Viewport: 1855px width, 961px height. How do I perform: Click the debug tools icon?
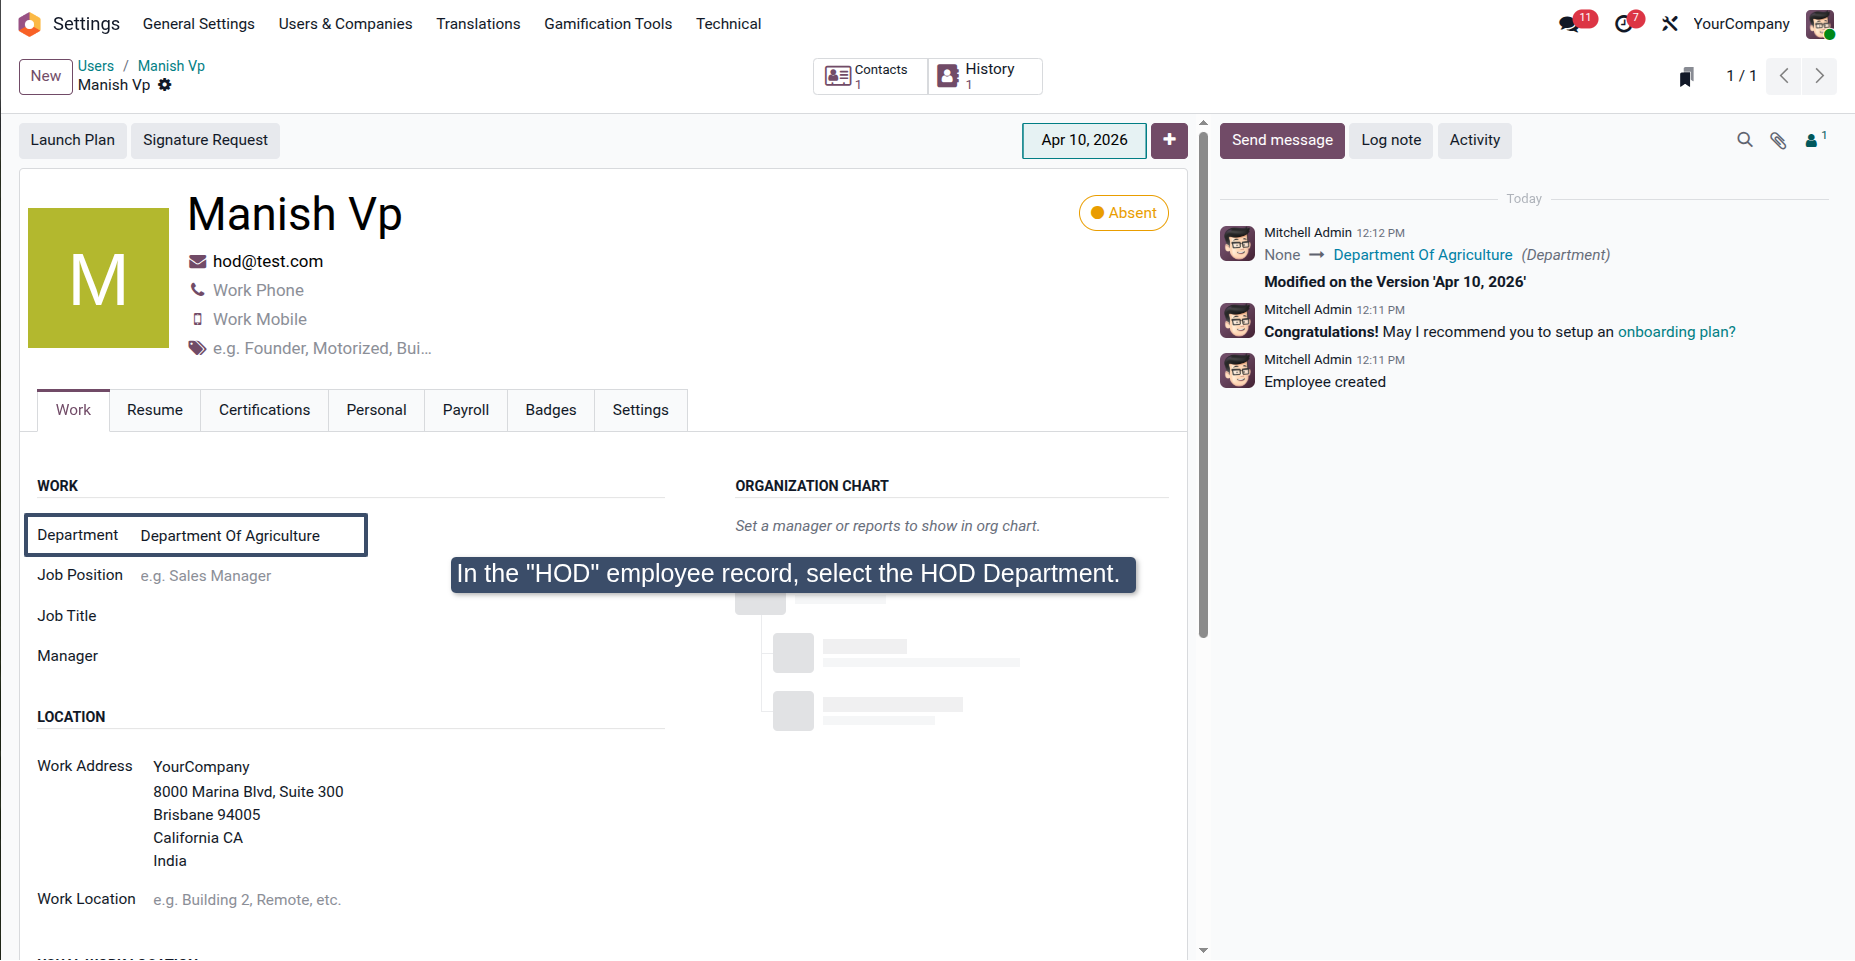(1670, 24)
